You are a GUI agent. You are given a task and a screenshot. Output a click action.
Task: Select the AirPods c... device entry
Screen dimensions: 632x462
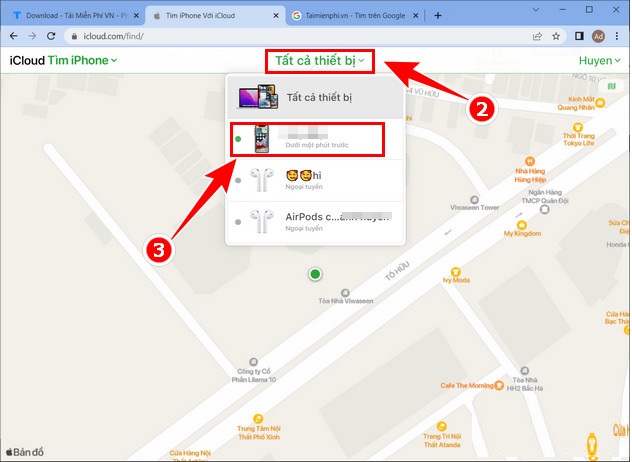pyautogui.click(x=316, y=222)
